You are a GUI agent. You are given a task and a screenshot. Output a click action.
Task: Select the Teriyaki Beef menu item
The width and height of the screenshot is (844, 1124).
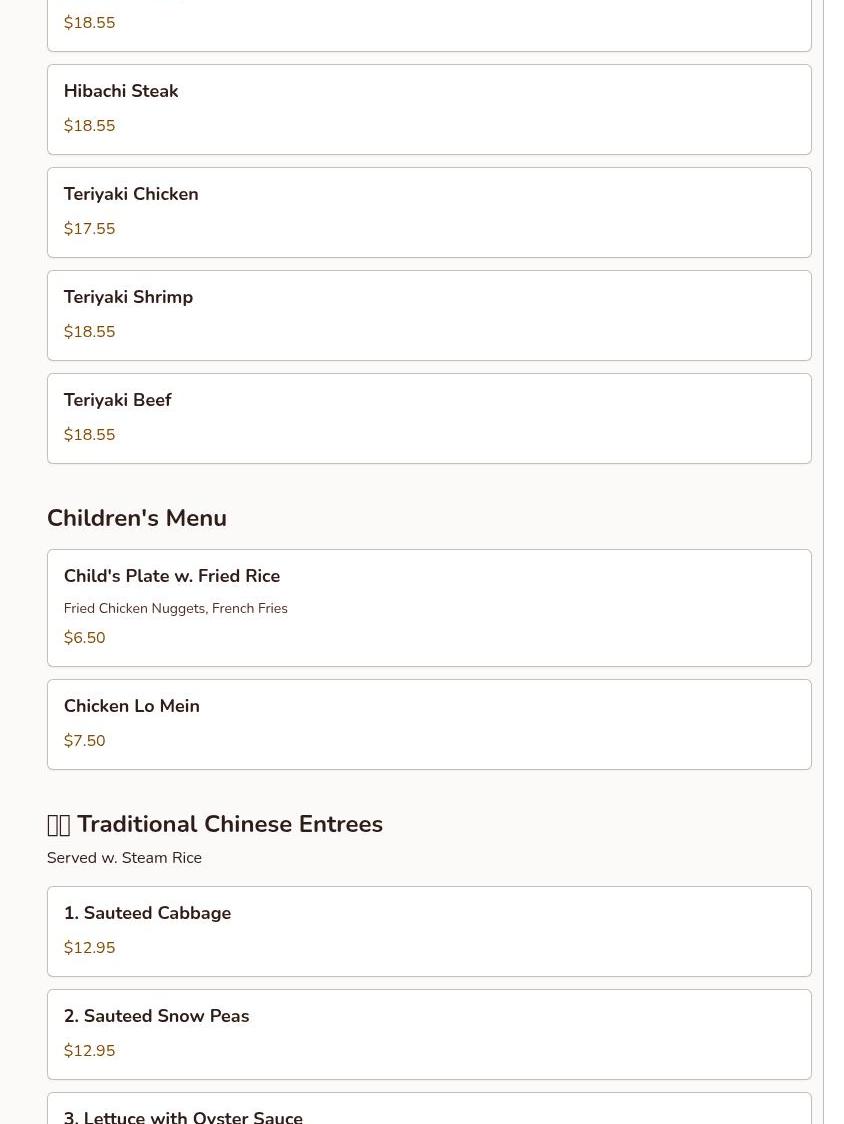117,400
